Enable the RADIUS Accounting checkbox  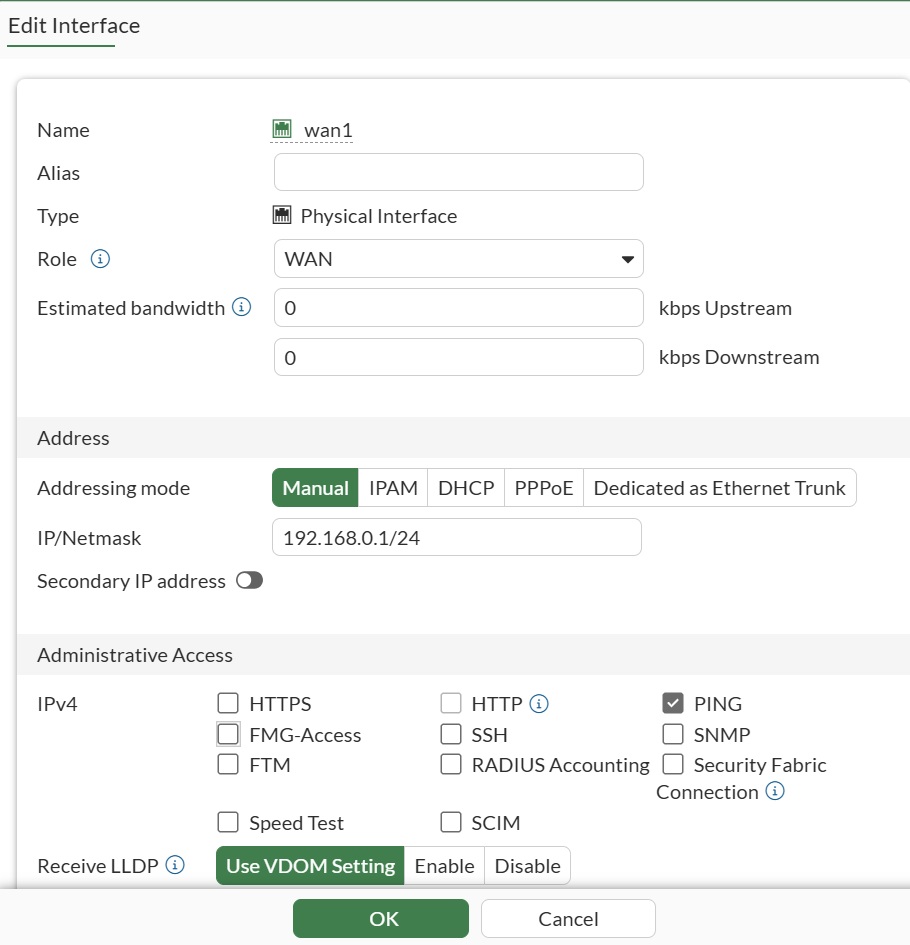pos(451,764)
